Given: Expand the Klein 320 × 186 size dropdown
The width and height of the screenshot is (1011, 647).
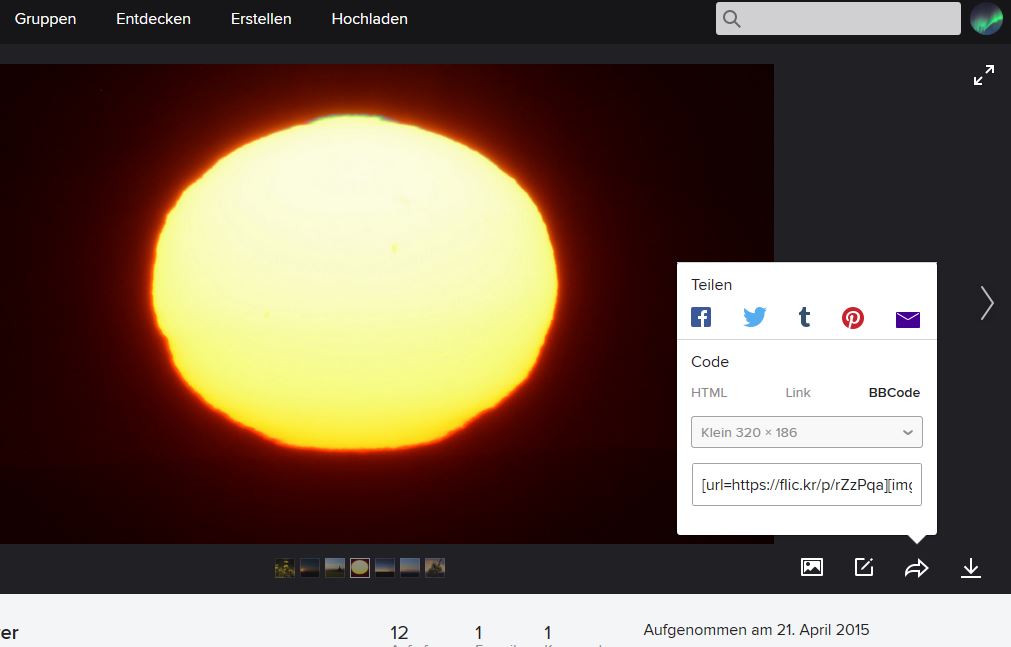Looking at the screenshot, I should click(806, 432).
